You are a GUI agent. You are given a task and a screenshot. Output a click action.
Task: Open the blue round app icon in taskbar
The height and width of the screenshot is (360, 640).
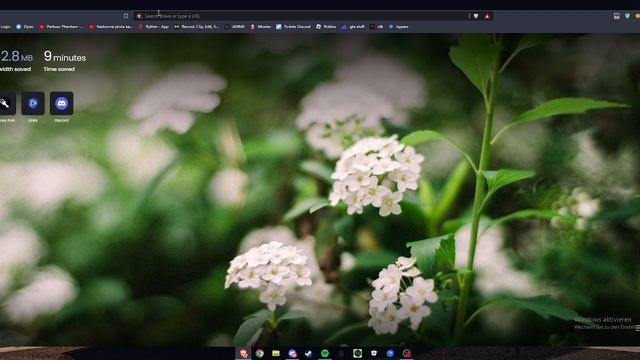pos(390,353)
